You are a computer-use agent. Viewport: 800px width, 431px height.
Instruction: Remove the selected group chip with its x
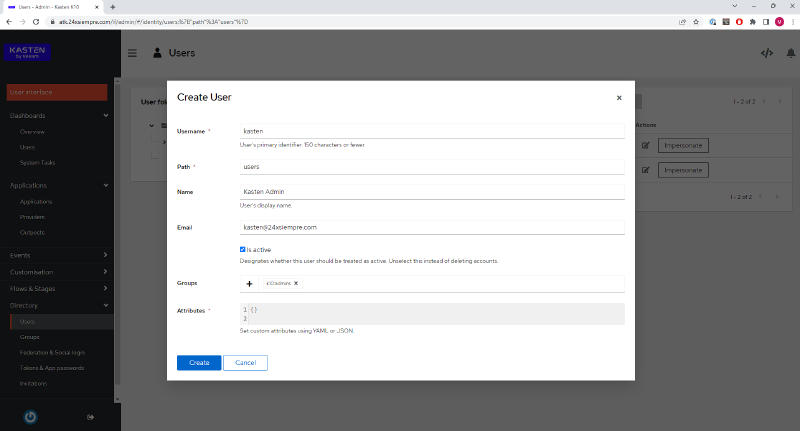pyautogui.click(x=296, y=283)
